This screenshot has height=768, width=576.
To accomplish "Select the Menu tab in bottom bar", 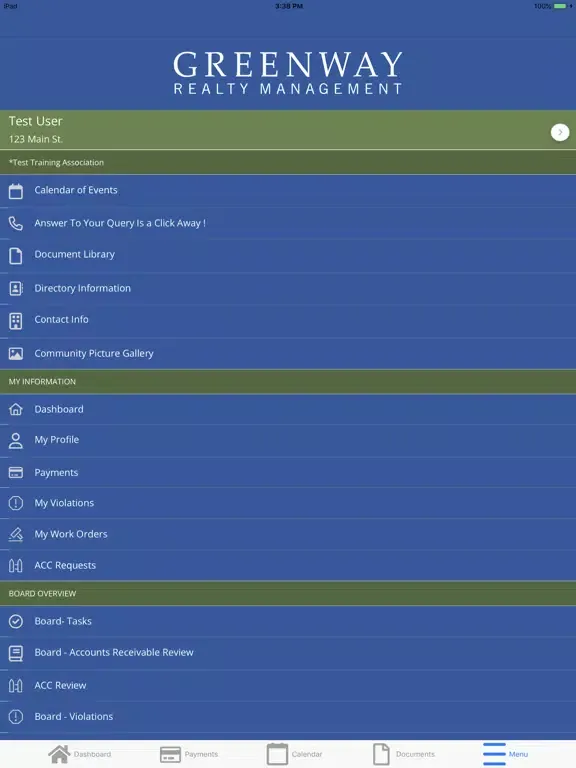I will (505, 754).
